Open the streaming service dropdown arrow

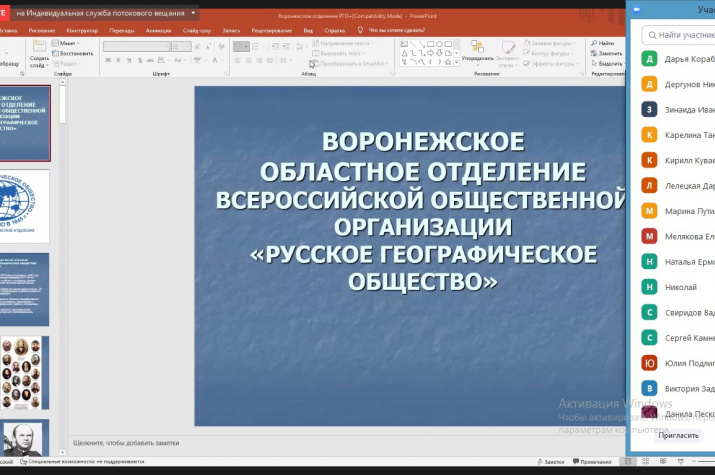coord(193,13)
